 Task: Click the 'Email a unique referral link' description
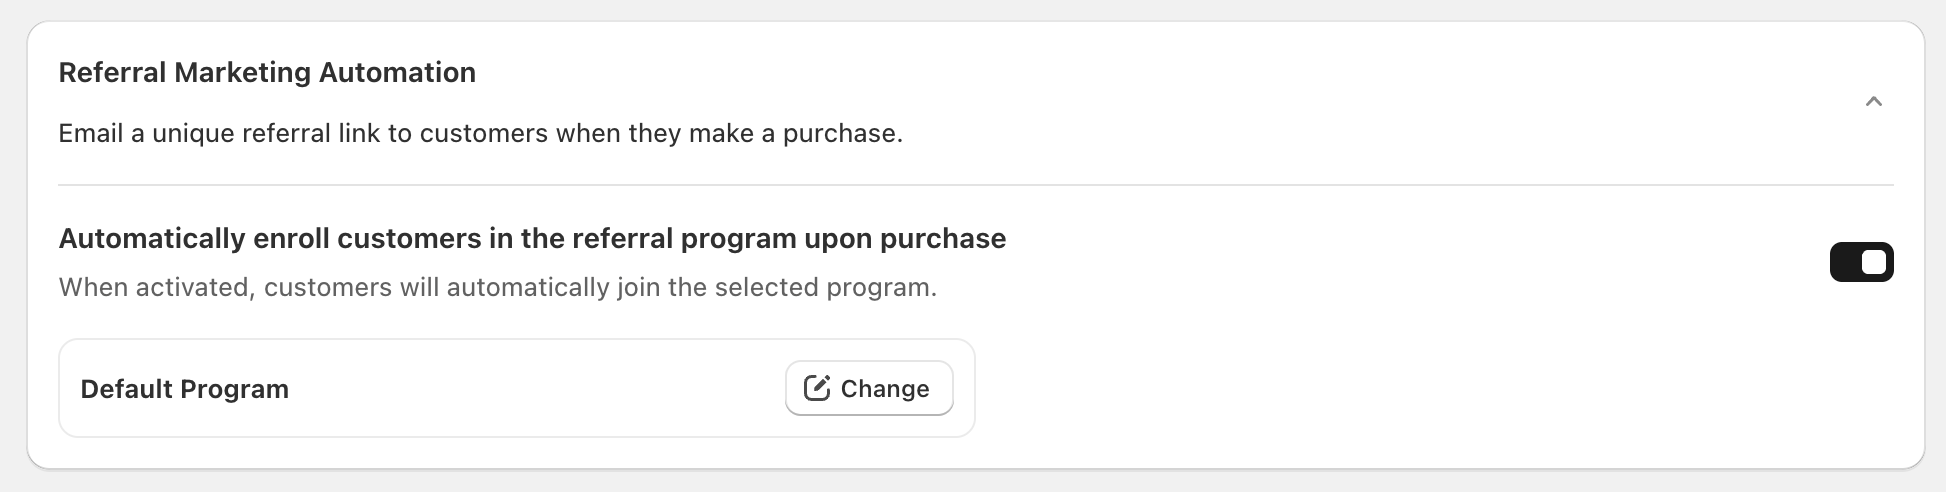coord(480,134)
